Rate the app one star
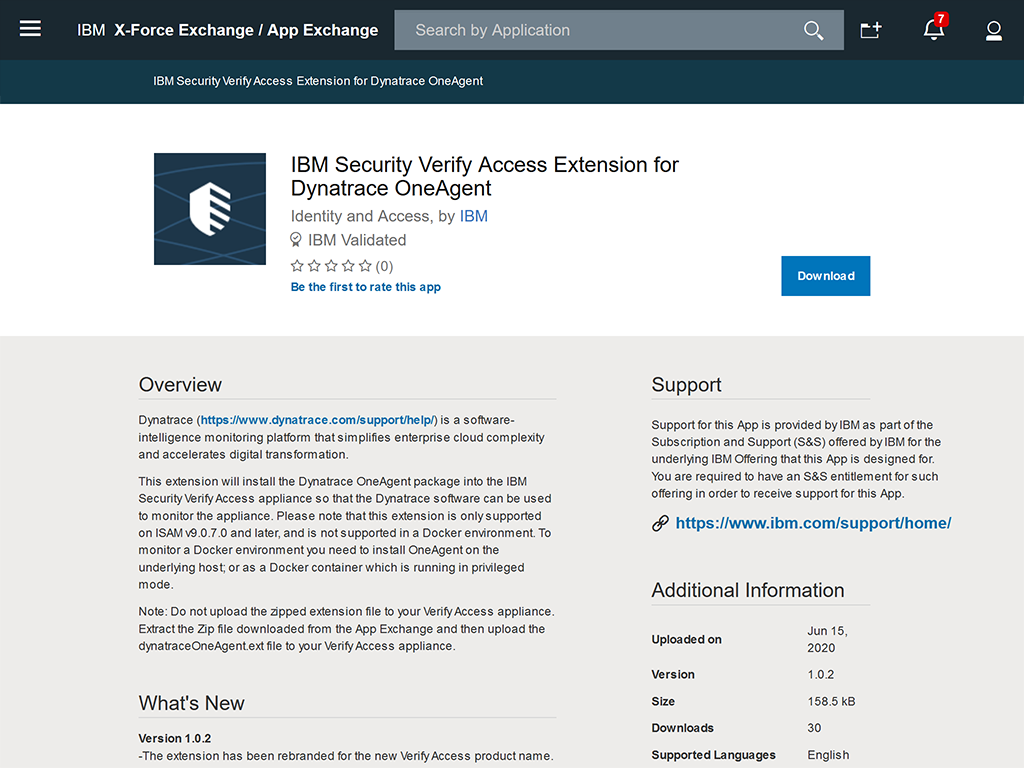 point(297,266)
